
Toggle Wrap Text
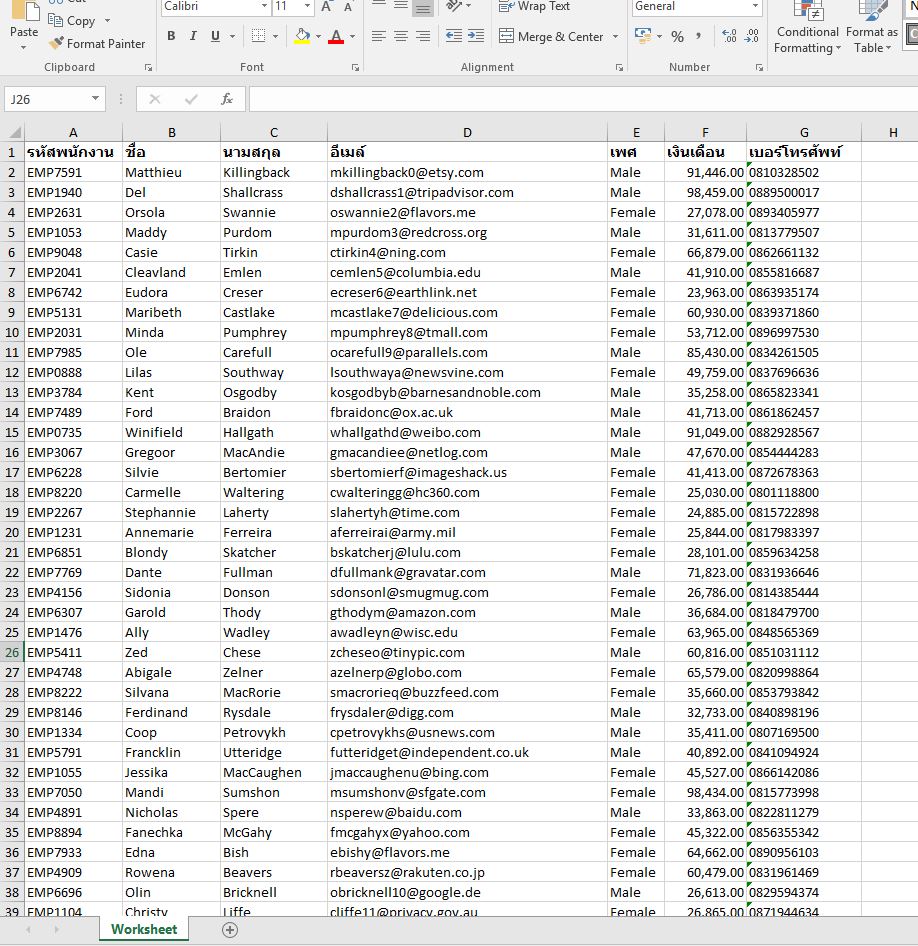coord(534,7)
